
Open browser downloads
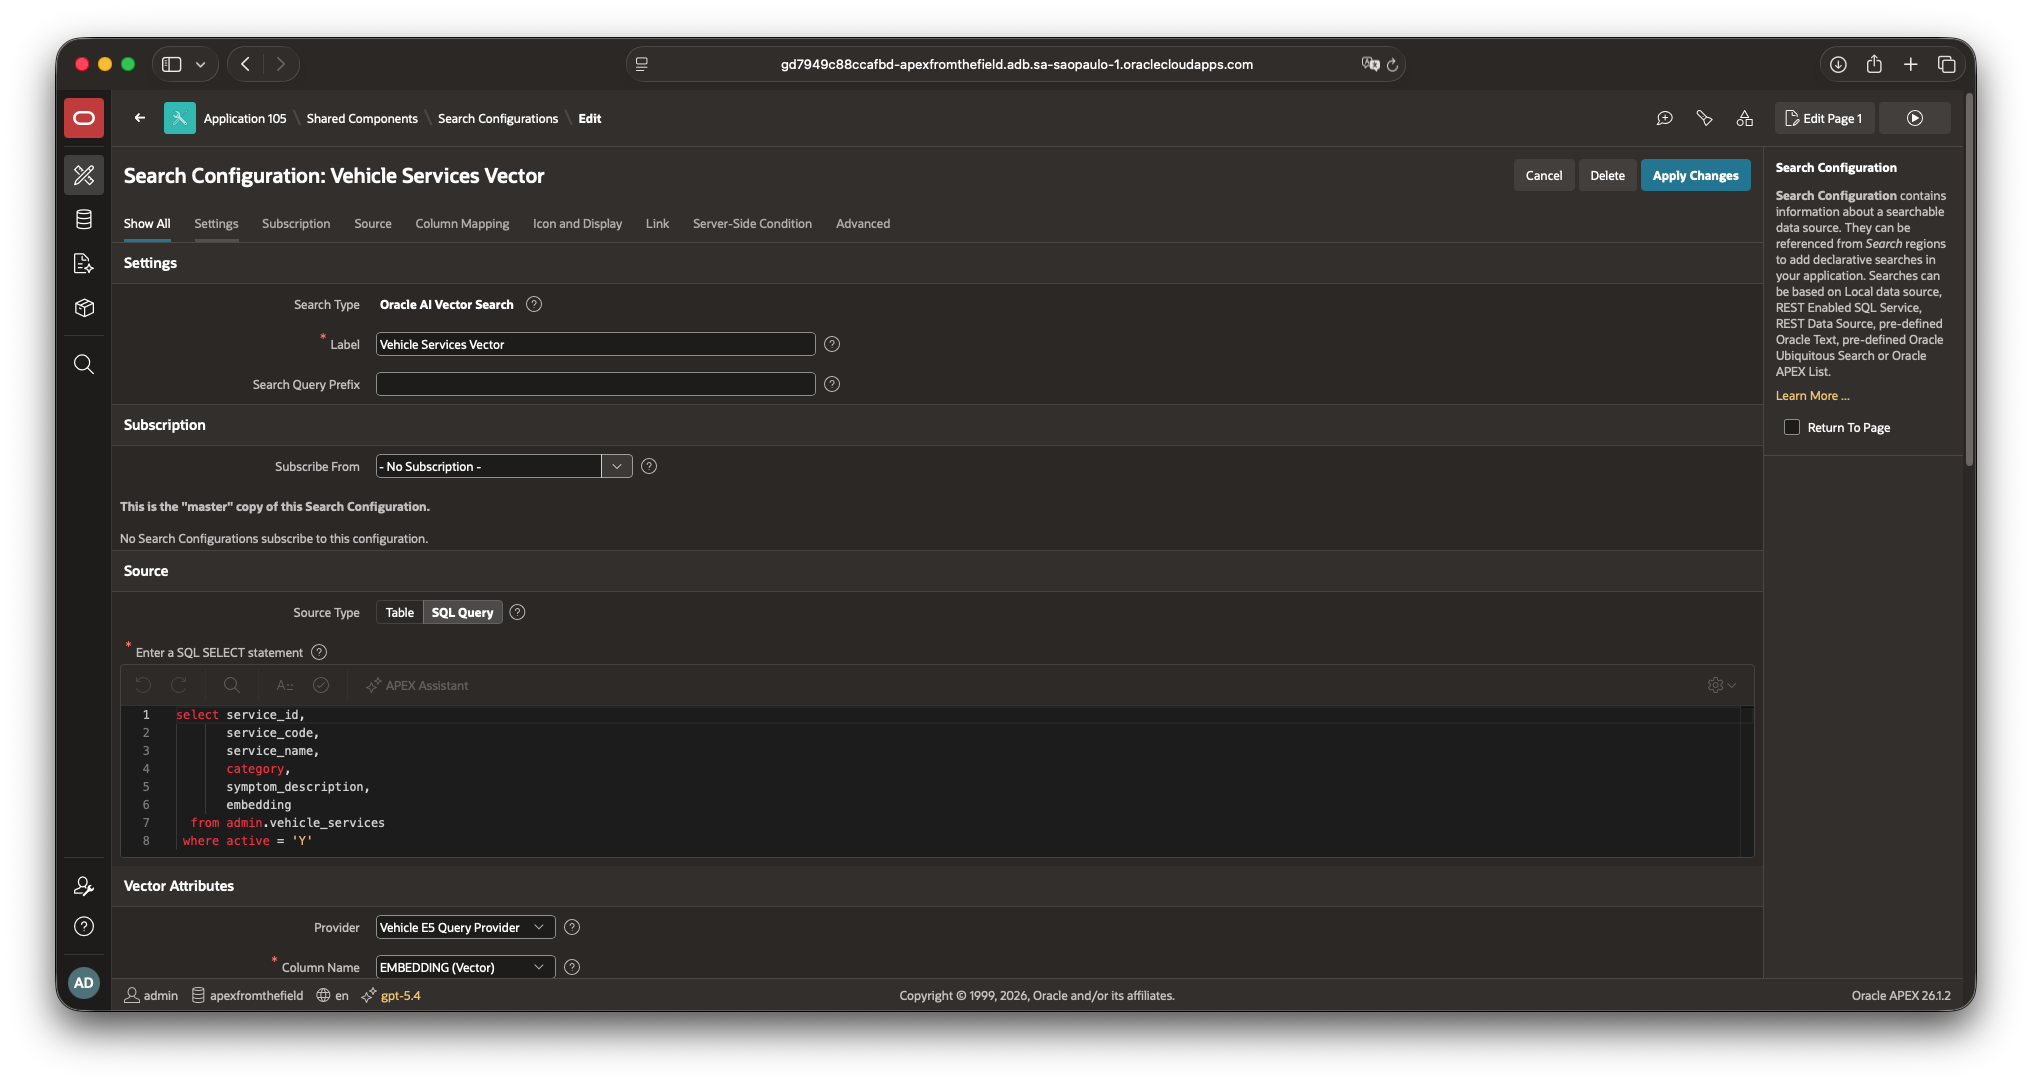[1838, 64]
